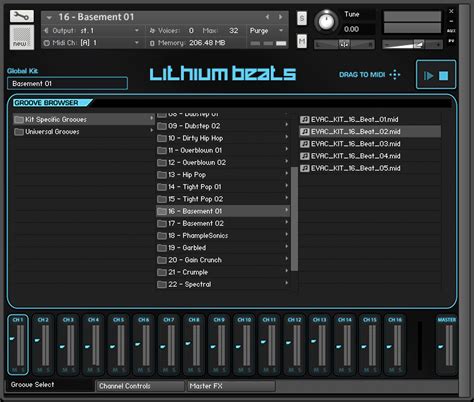Image resolution: width=474 pixels, height=402 pixels.
Task: Mute channel CH 5
Action: click(115, 370)
